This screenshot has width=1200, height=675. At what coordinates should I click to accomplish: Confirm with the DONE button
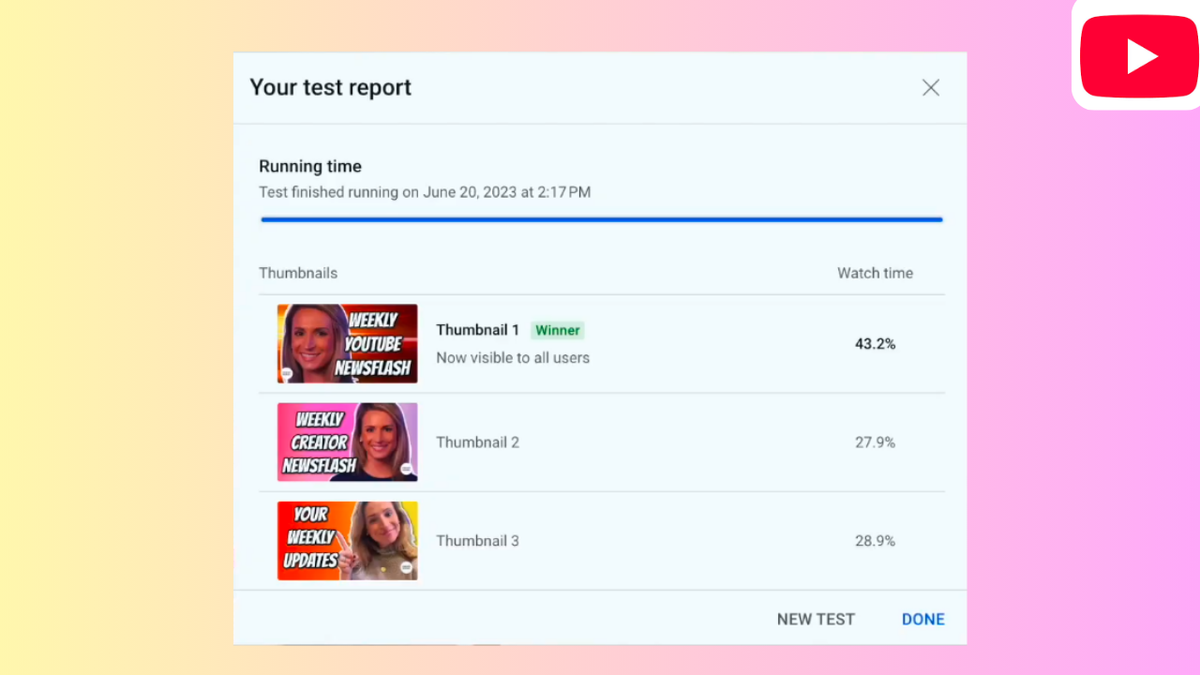click(x=922, y=619)
